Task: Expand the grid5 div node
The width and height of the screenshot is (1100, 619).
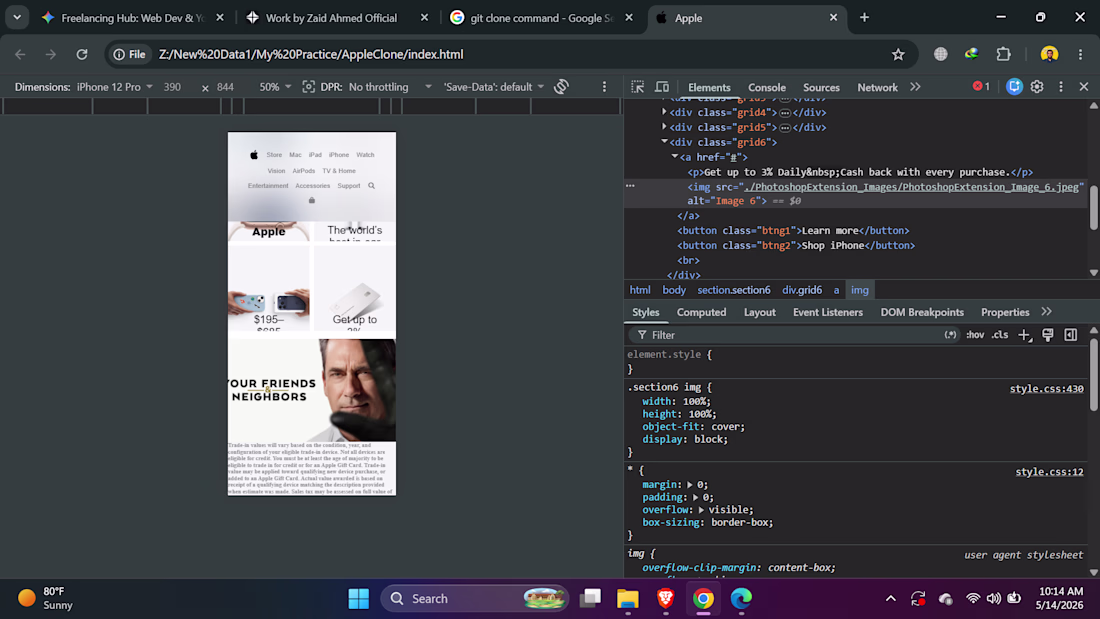Action: point(664,127)
